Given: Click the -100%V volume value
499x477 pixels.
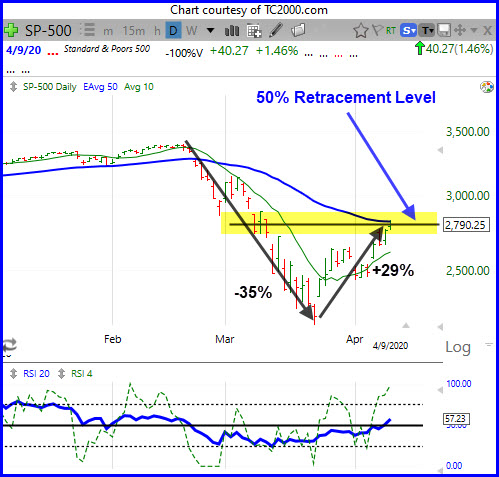Looking at the screenshot, I should tap(184, 53).
